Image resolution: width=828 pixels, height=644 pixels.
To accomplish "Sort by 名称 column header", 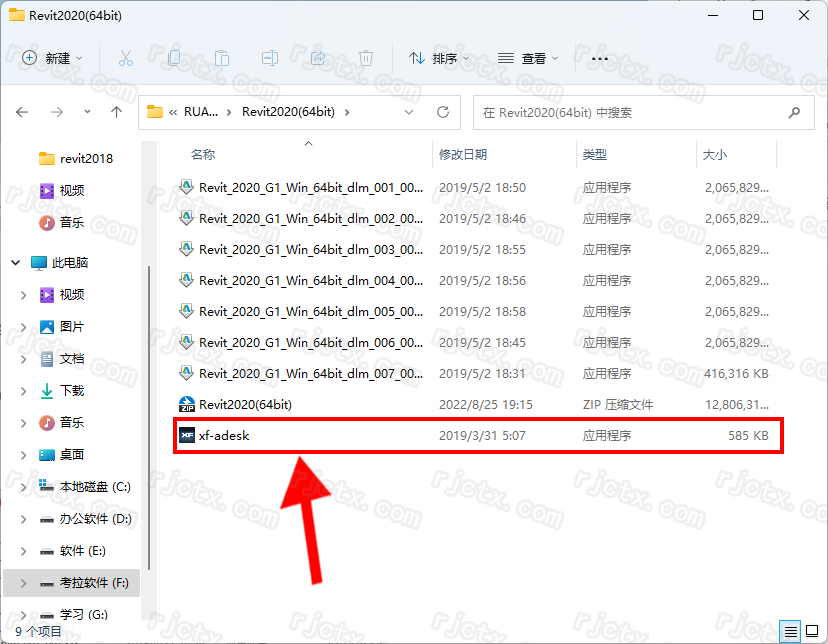I will [203, 155].
